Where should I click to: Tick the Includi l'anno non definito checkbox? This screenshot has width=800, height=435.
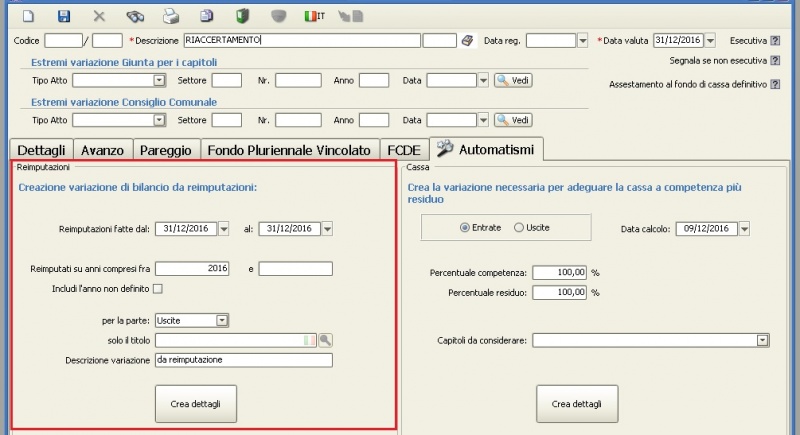[x=158, y=289]
